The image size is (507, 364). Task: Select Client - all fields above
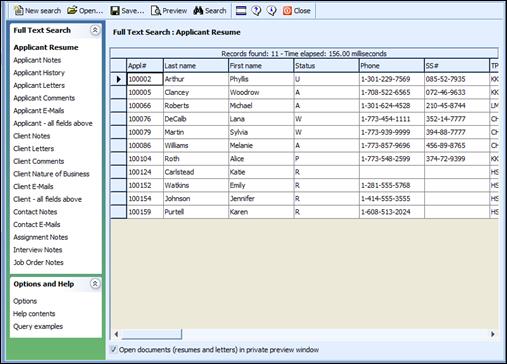click(48, 199)
